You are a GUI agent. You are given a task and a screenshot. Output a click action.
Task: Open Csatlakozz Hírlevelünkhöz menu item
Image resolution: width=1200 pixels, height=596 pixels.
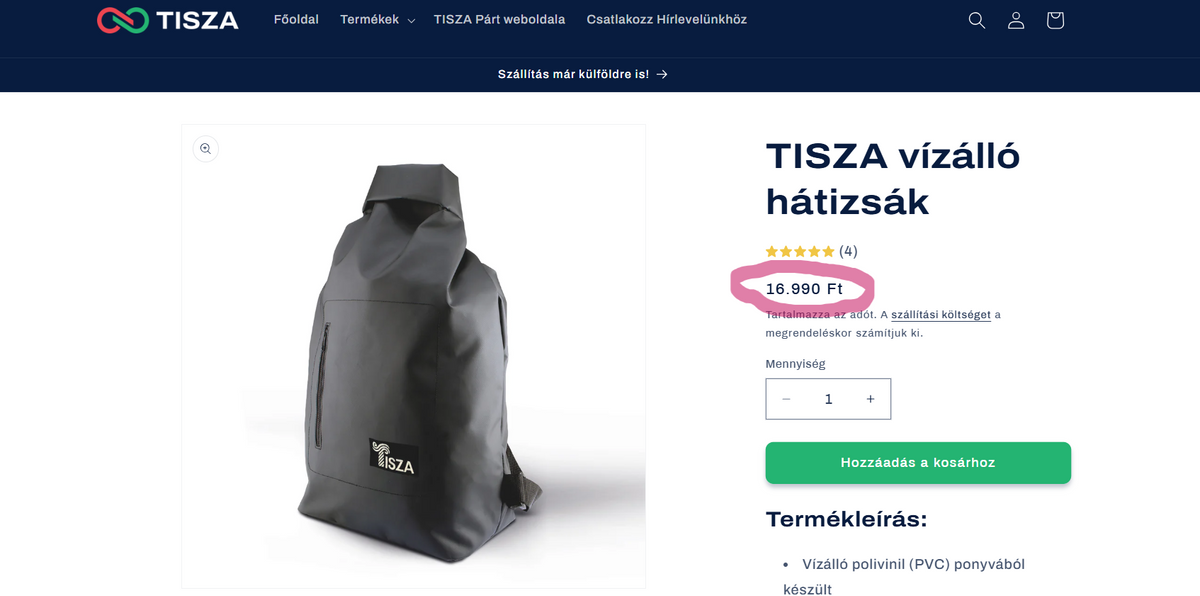click(x=666, y=20)
